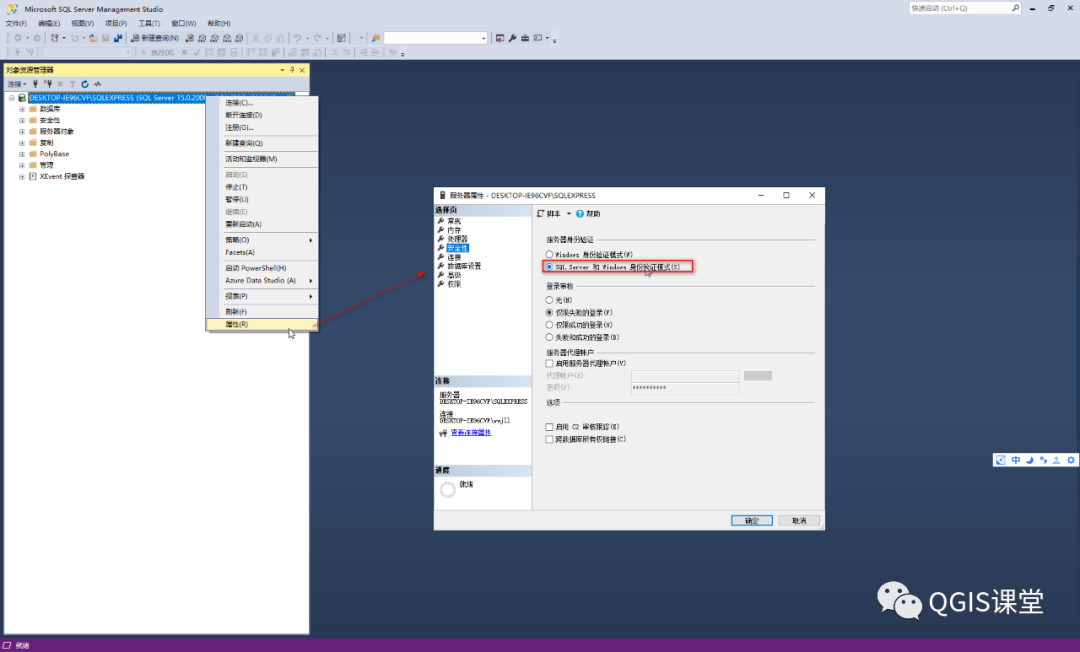Click the 脚本 script icon in dialog toolbar

click(x=541, y=213)
